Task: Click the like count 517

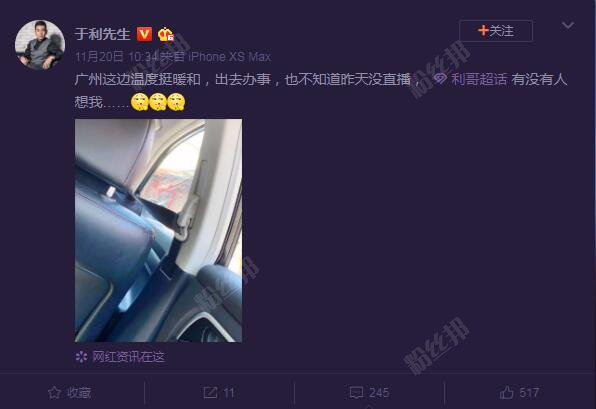Action: coord(529,393)
